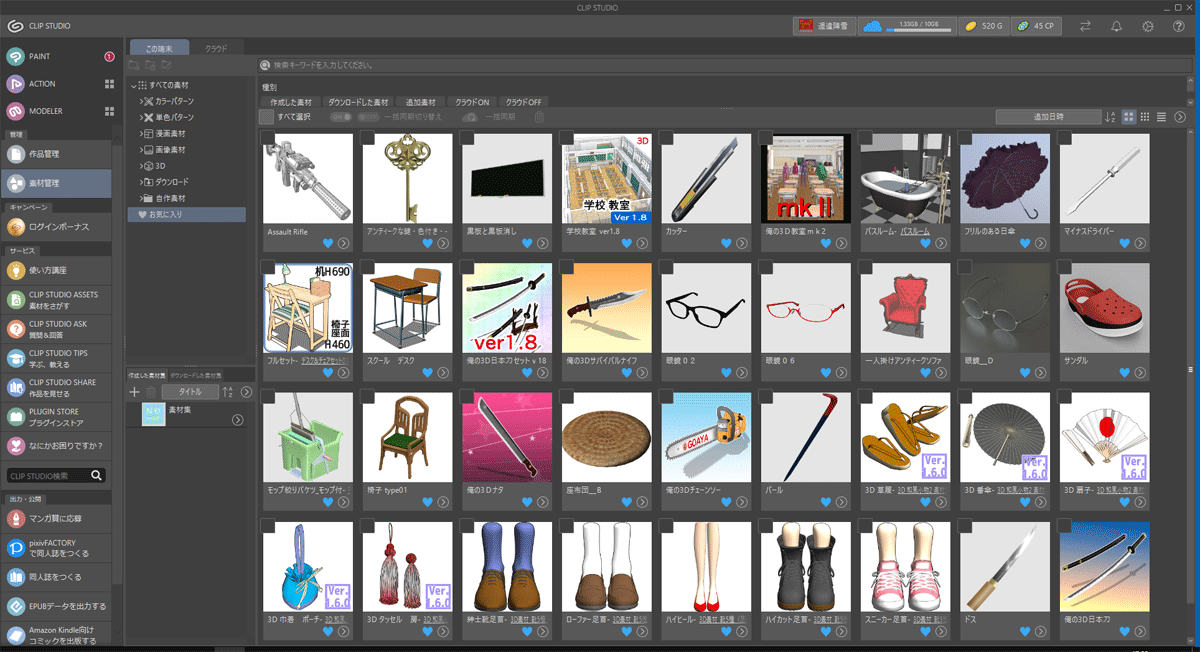The height and width of the screenshot is (652, 1200).
Task: Open the 追加日時 sort dropdown
Action: click(1048, 117)
